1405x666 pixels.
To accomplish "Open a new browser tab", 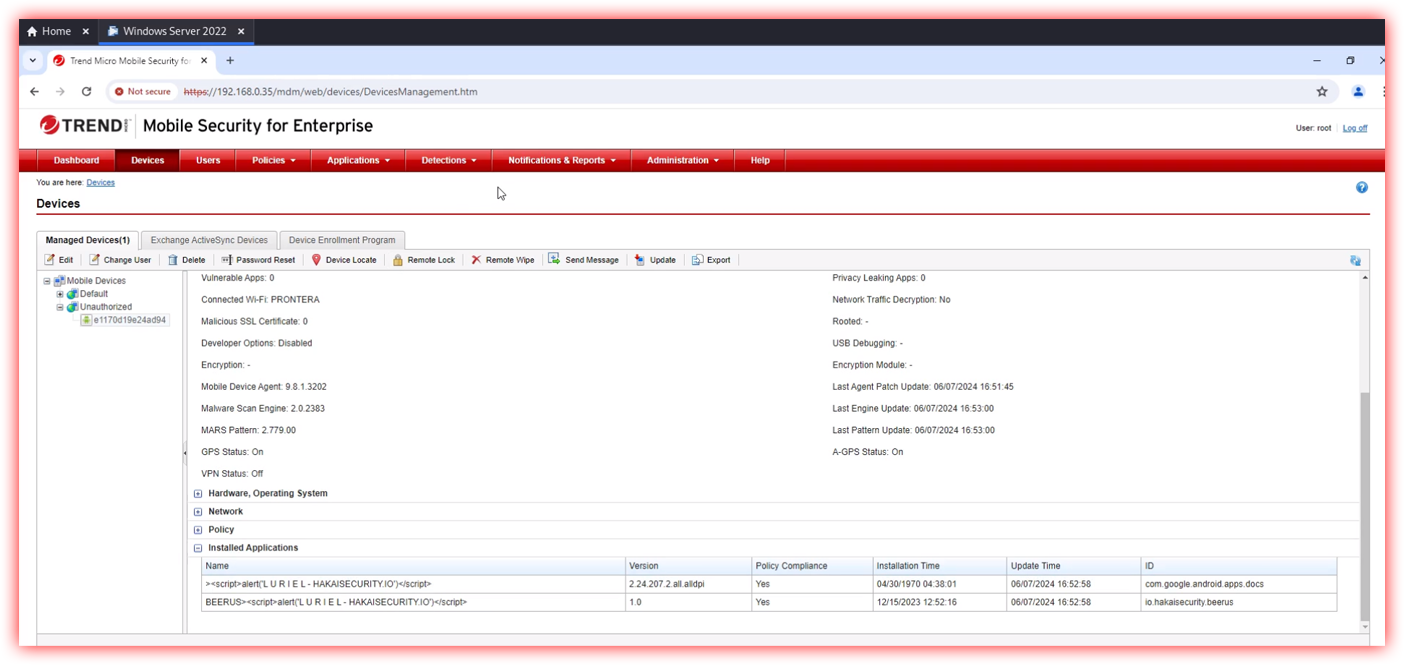I will [x=230, y=60].
